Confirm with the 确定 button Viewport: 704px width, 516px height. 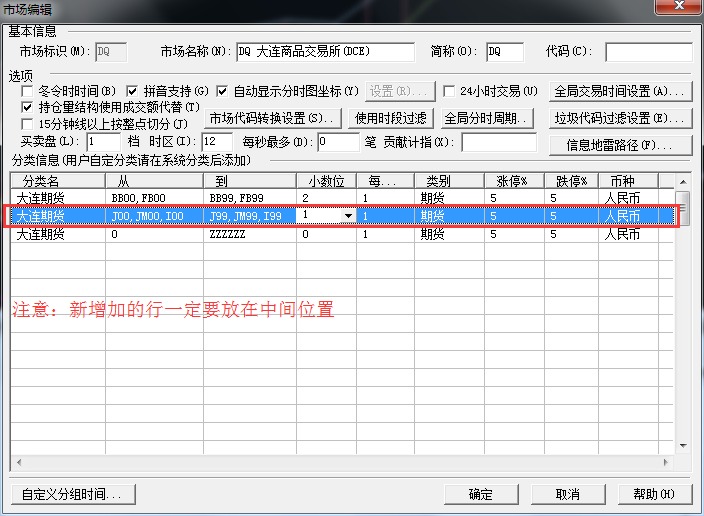coord(481,494)
